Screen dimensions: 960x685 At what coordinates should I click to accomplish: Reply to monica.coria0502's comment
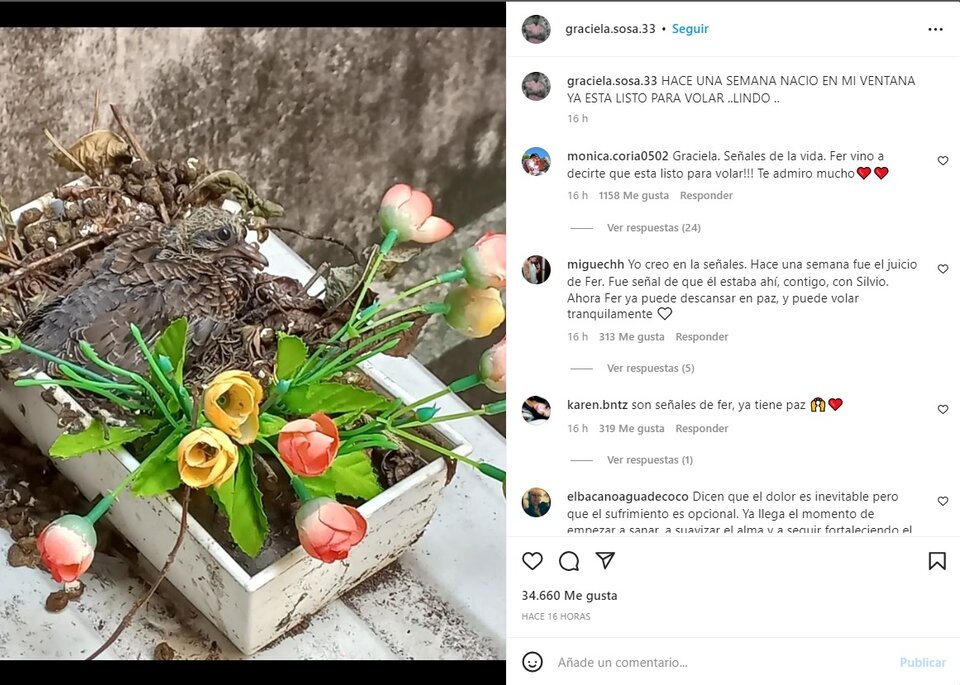coord(706,196)
